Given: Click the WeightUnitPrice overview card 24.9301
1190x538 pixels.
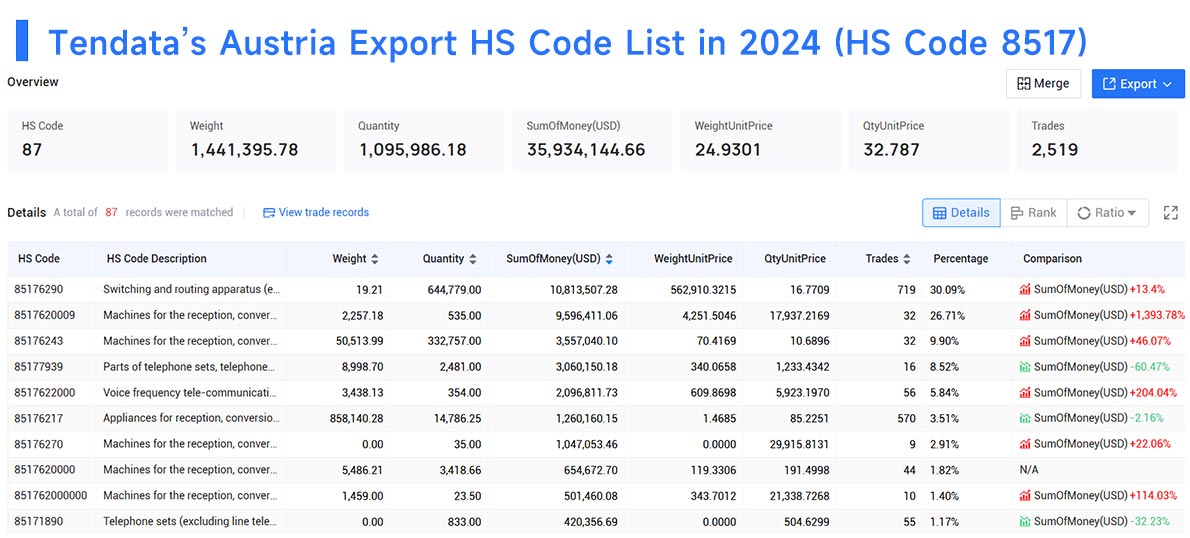Looking at the screenshot, I should click(760, 140).
